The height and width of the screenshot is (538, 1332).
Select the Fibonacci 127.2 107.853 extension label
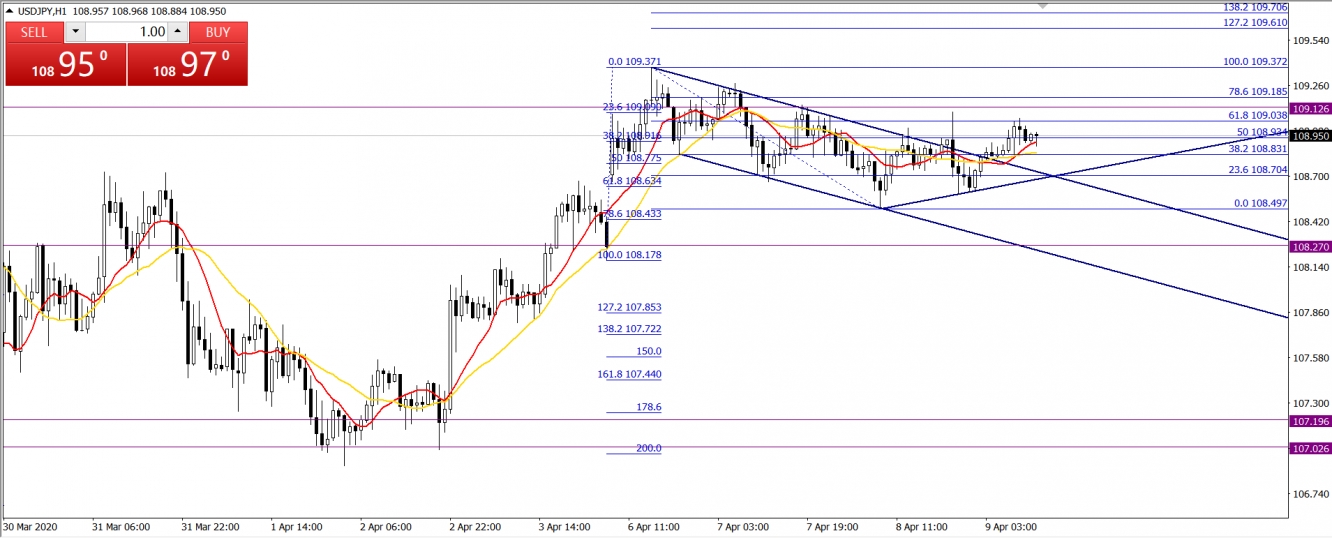[630, 307]
